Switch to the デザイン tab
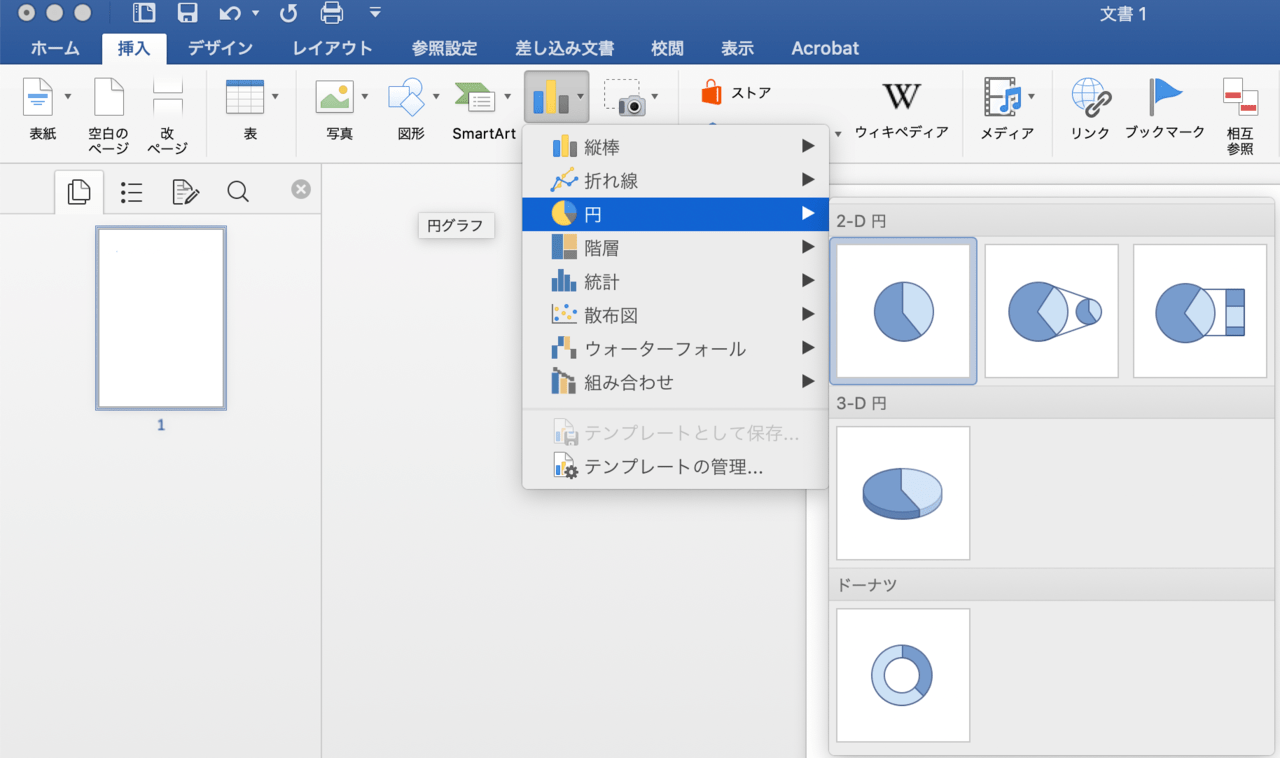 220,48
